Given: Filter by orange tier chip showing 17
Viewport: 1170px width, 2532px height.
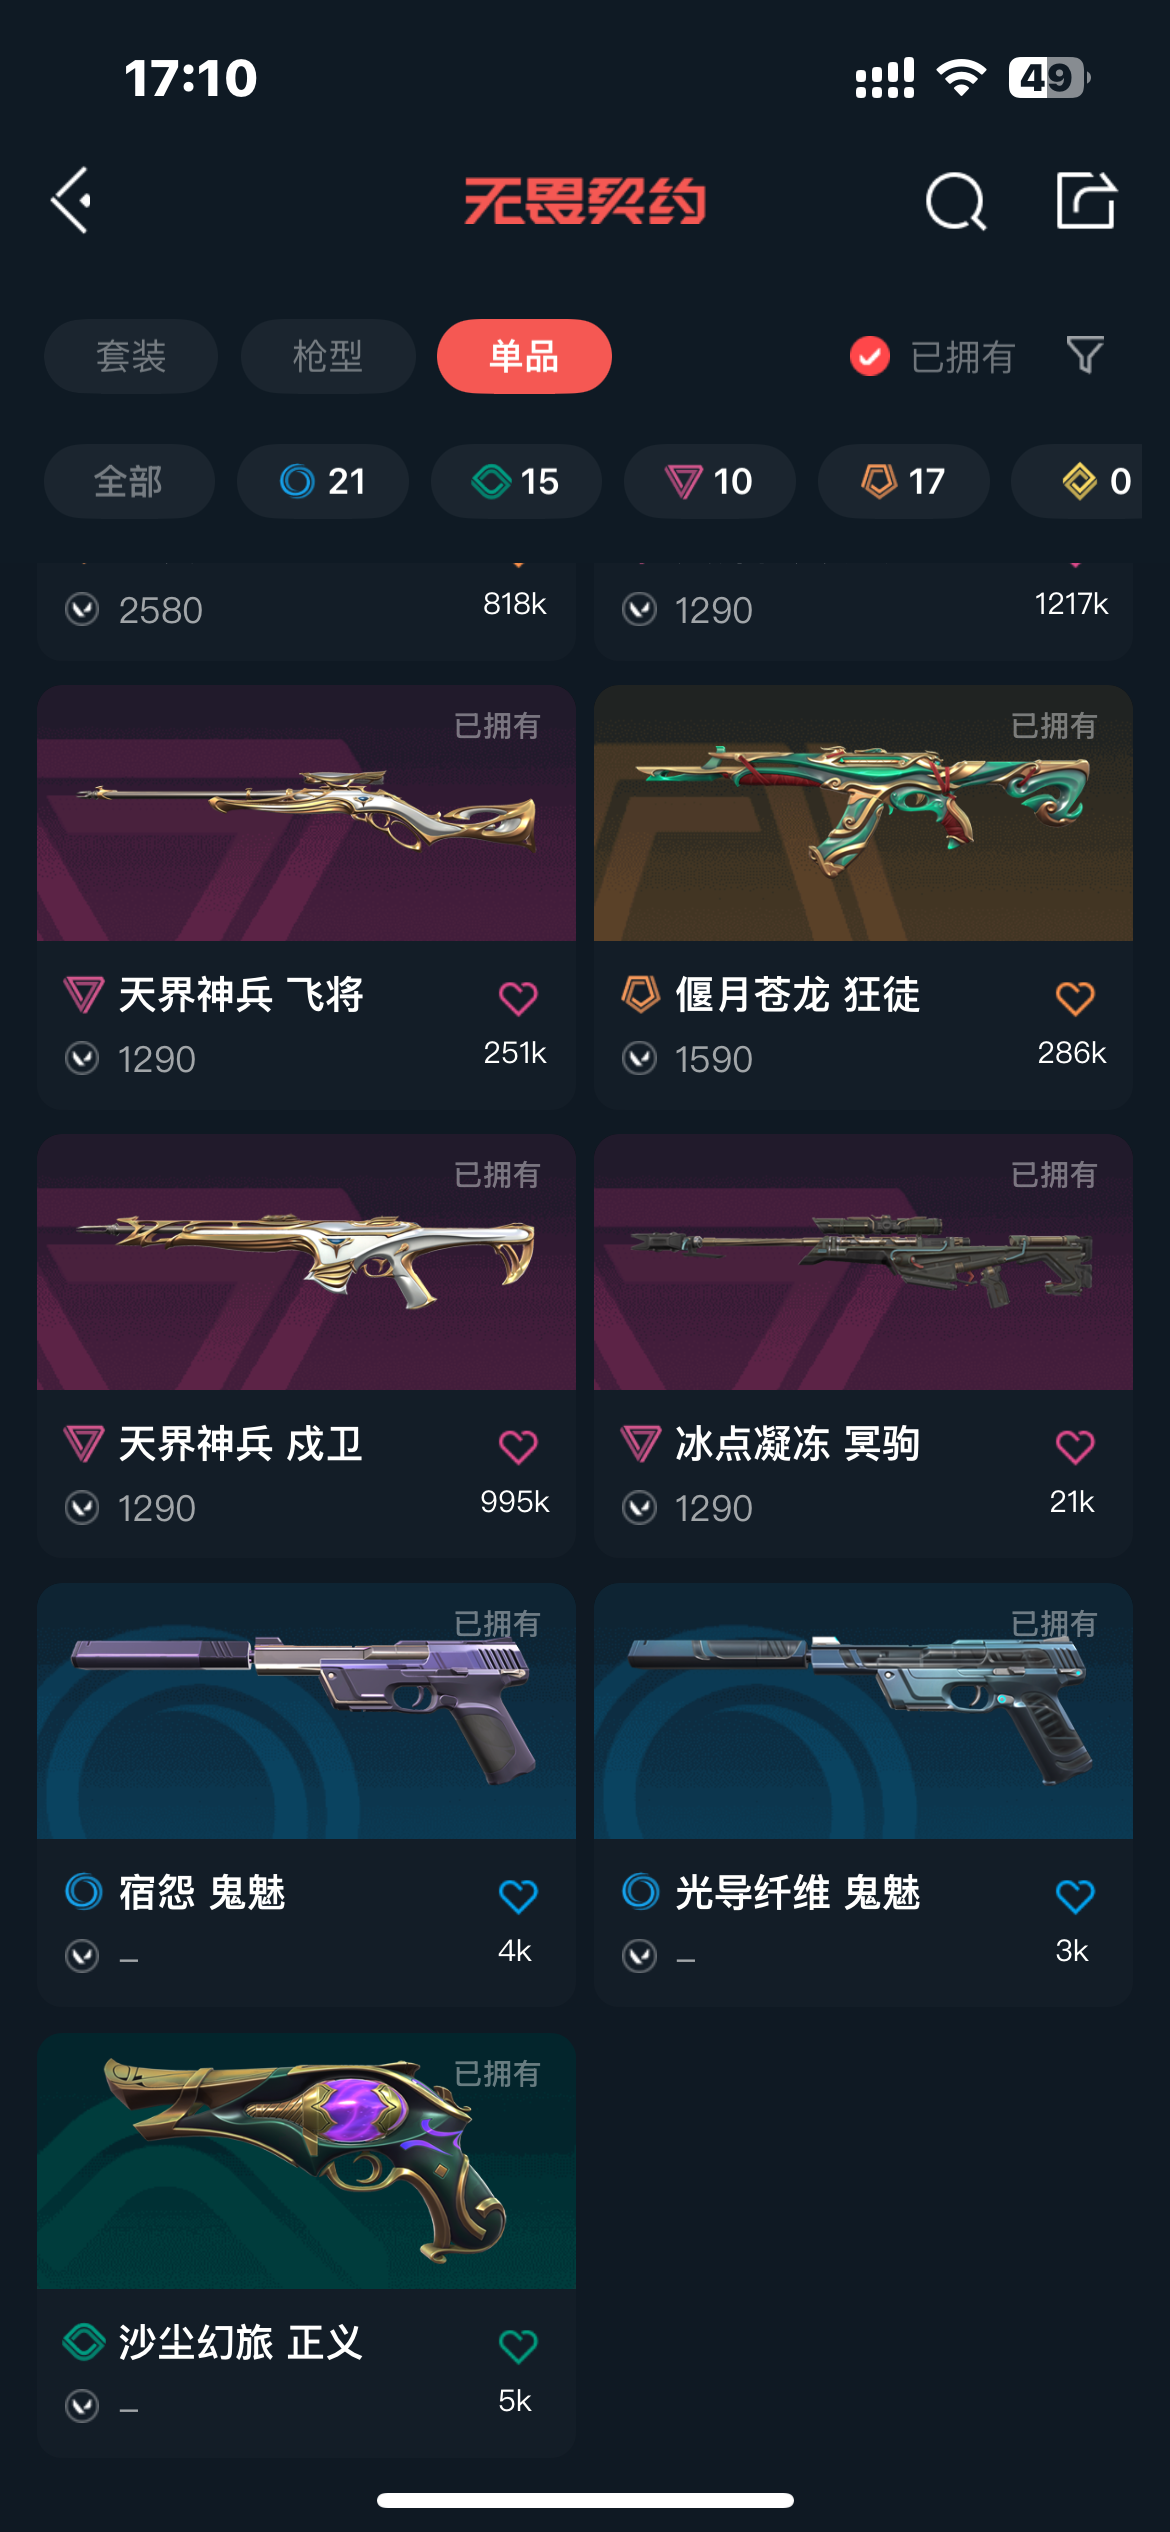Looking at the screenshot, I should click(904, 481).
